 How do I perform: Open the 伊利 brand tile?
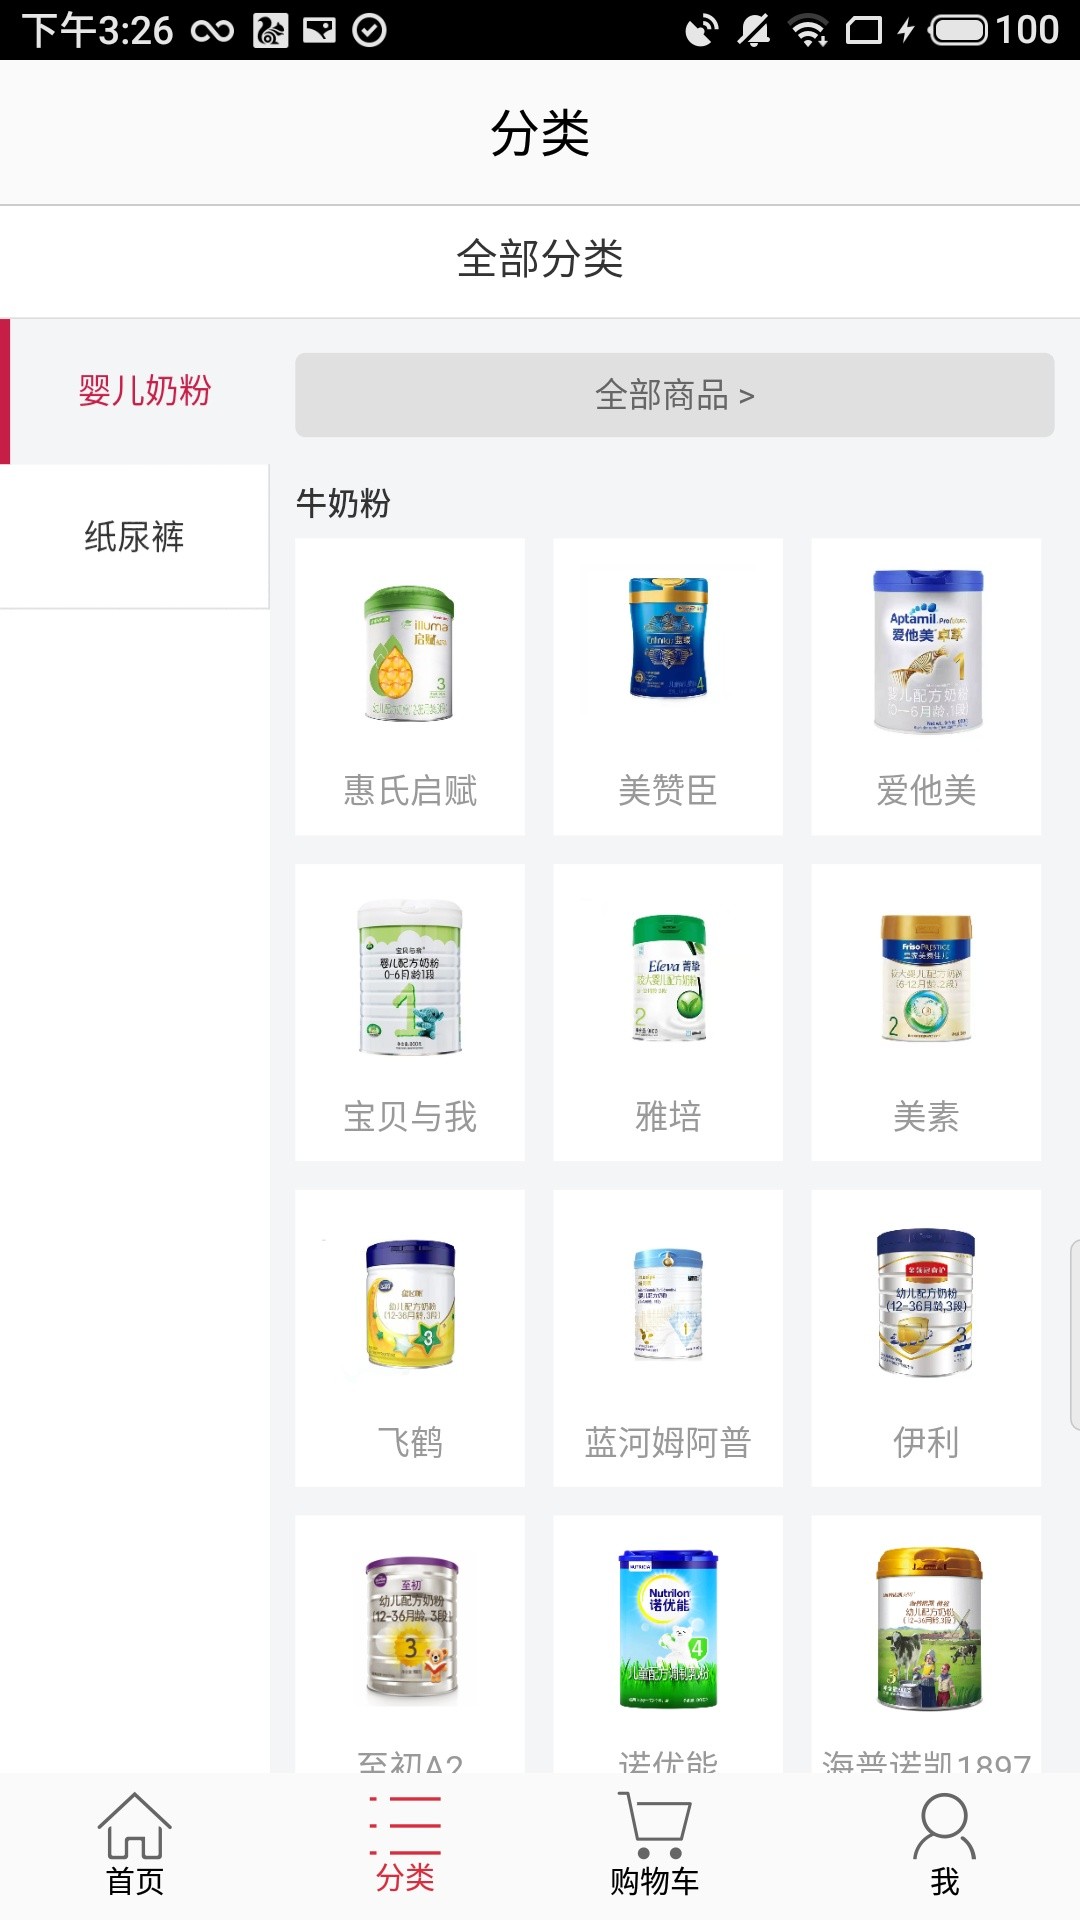click(926, 1339)
